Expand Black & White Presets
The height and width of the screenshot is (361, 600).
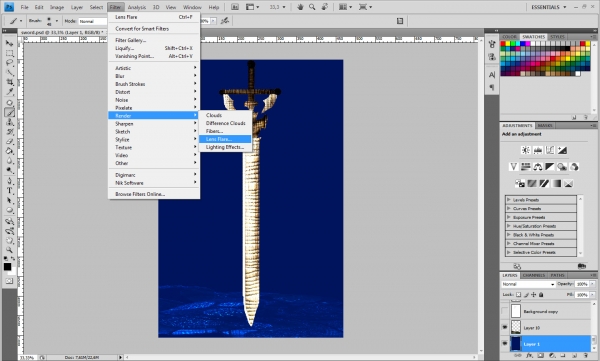[x=509, y=235]
